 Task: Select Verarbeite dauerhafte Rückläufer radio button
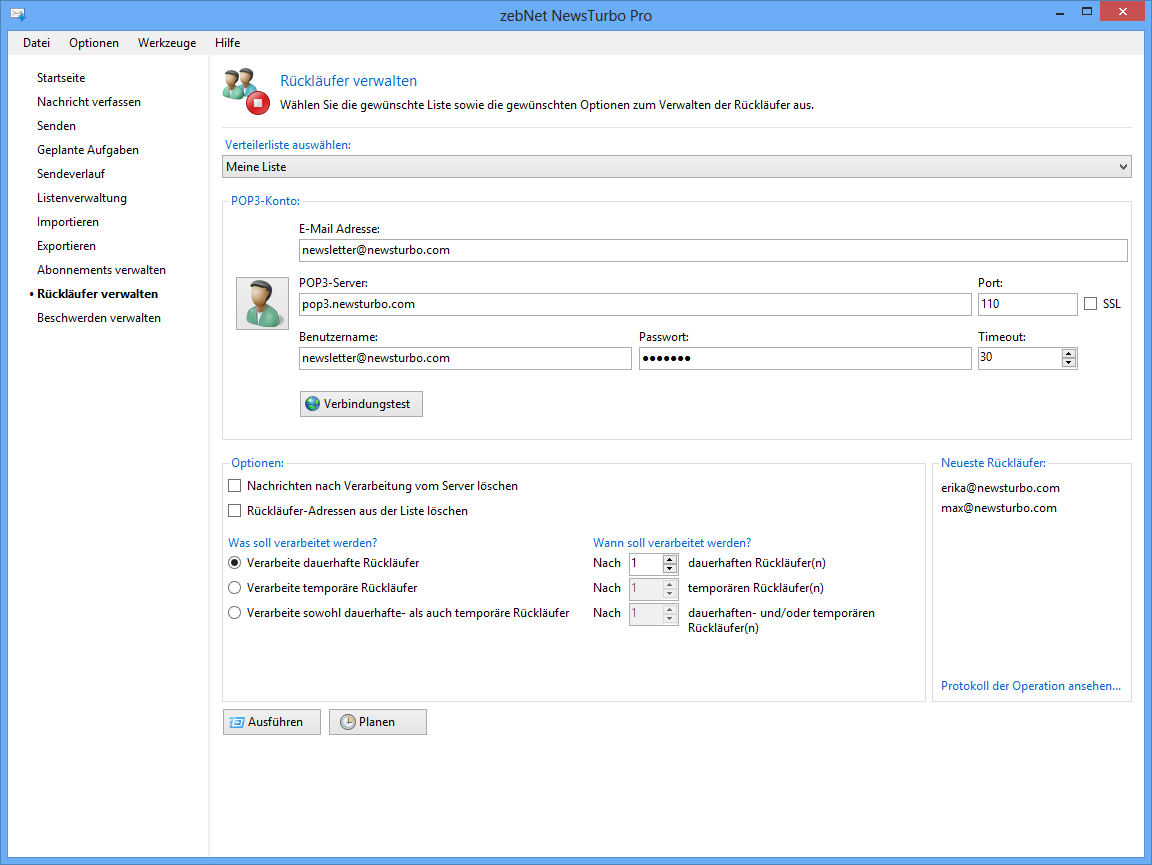pyautogui.click(x=234, y=563)
